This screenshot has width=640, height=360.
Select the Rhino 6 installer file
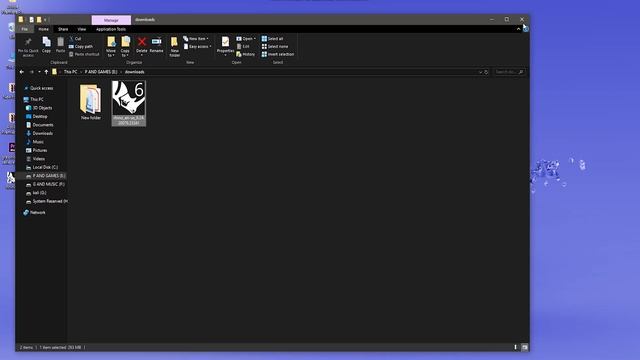tap(129, 104)
